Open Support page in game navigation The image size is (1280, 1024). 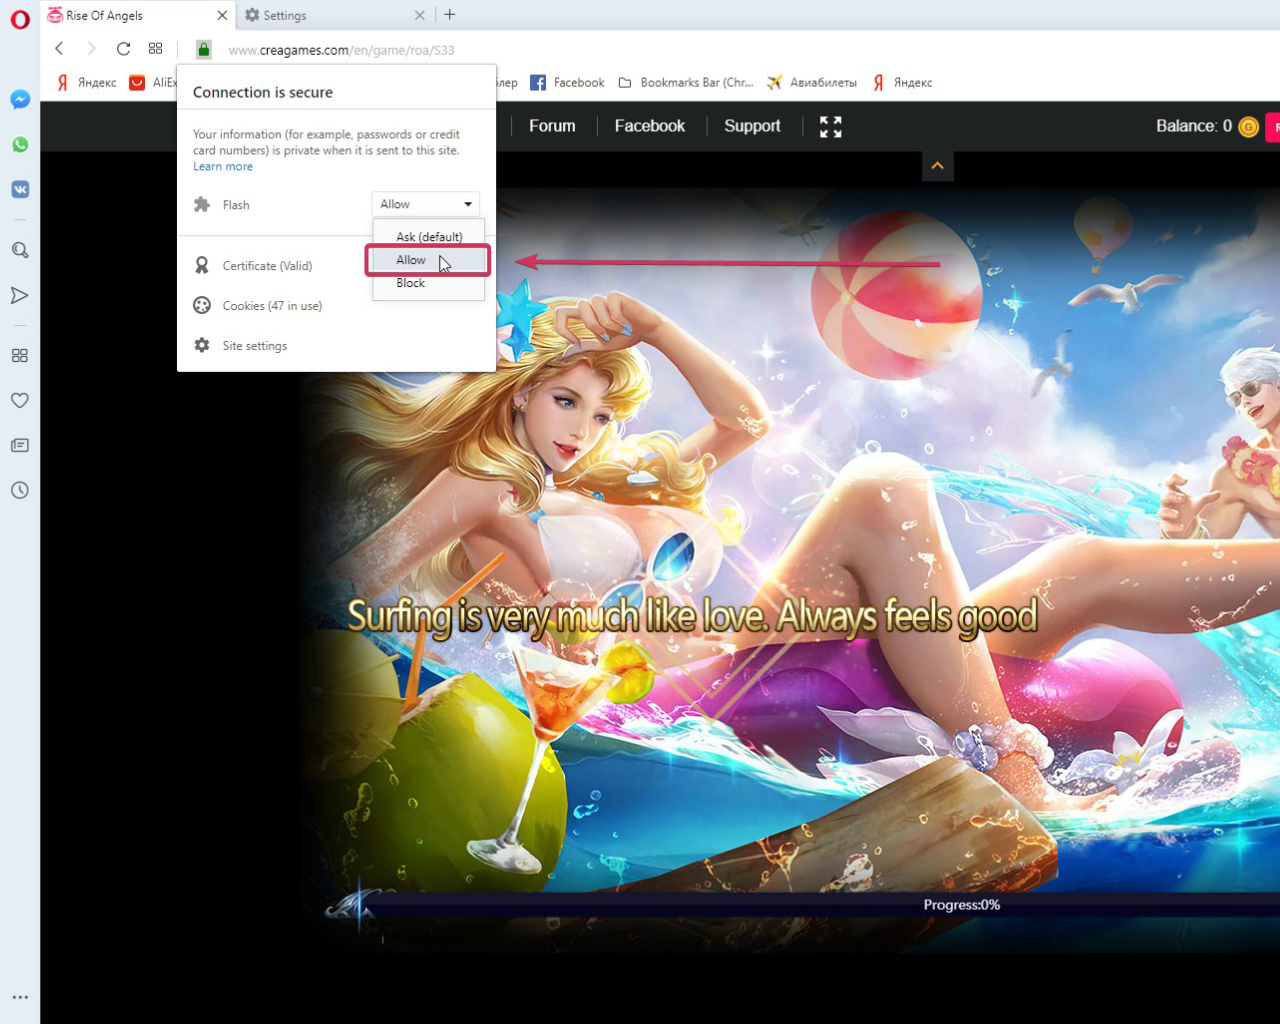point(752,126)
